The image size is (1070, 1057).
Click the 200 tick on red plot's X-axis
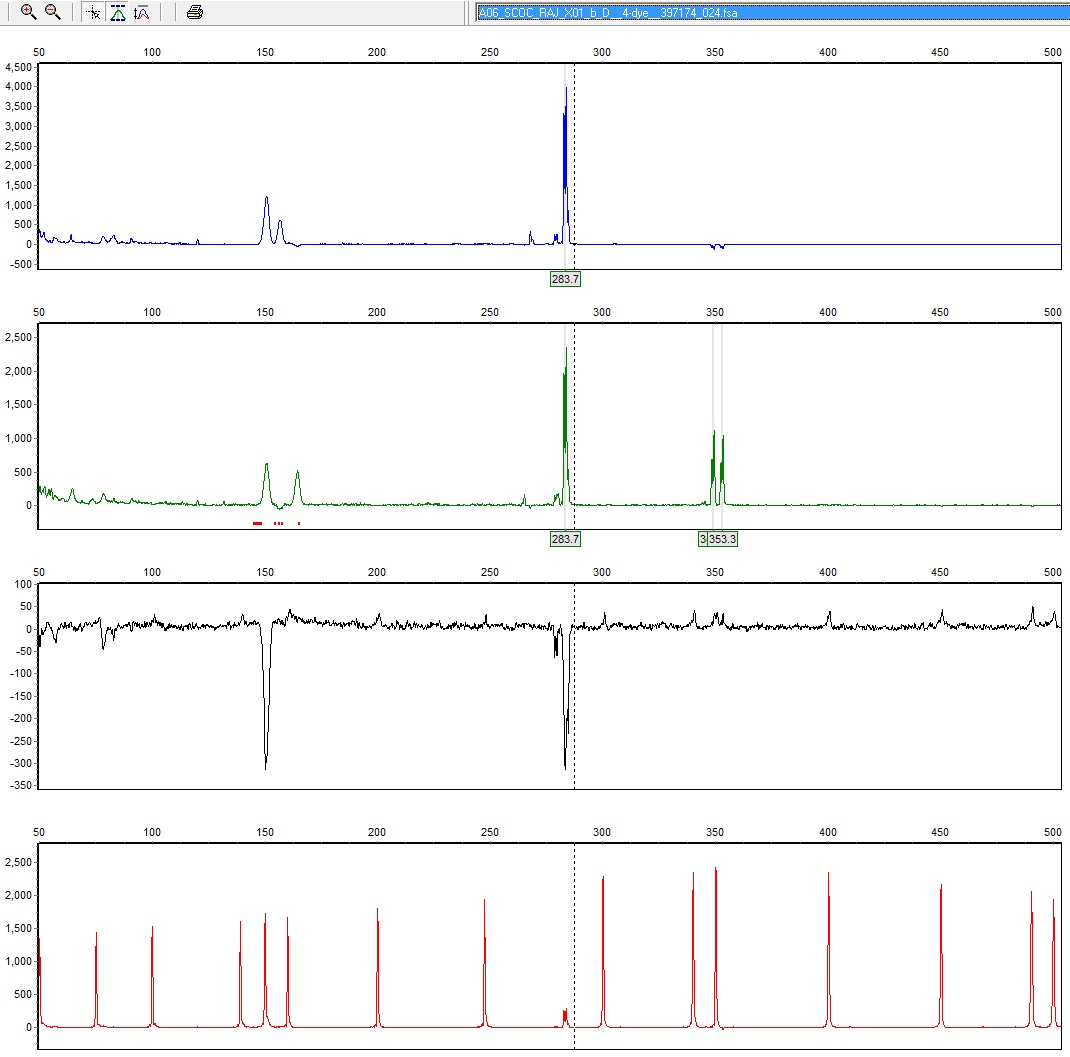(x=377, y=832)
